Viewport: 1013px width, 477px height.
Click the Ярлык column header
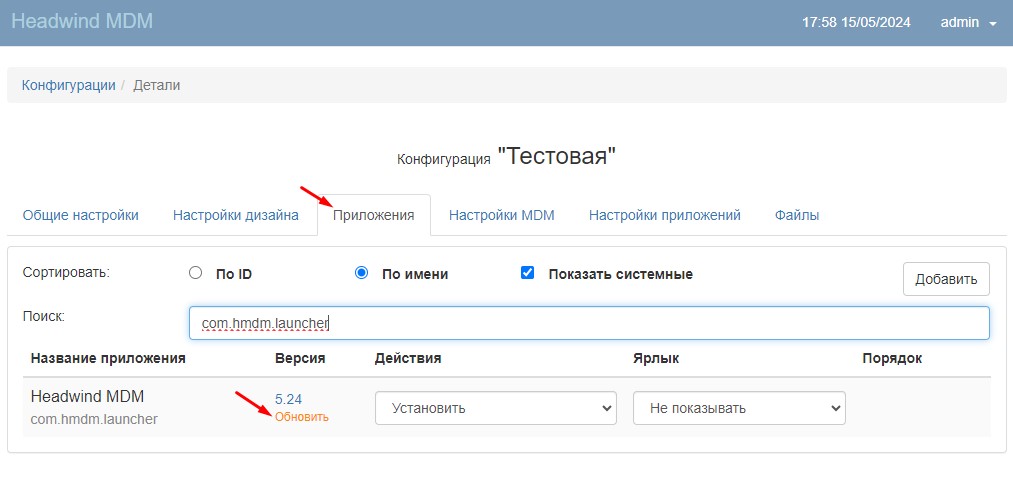(656, 358)
